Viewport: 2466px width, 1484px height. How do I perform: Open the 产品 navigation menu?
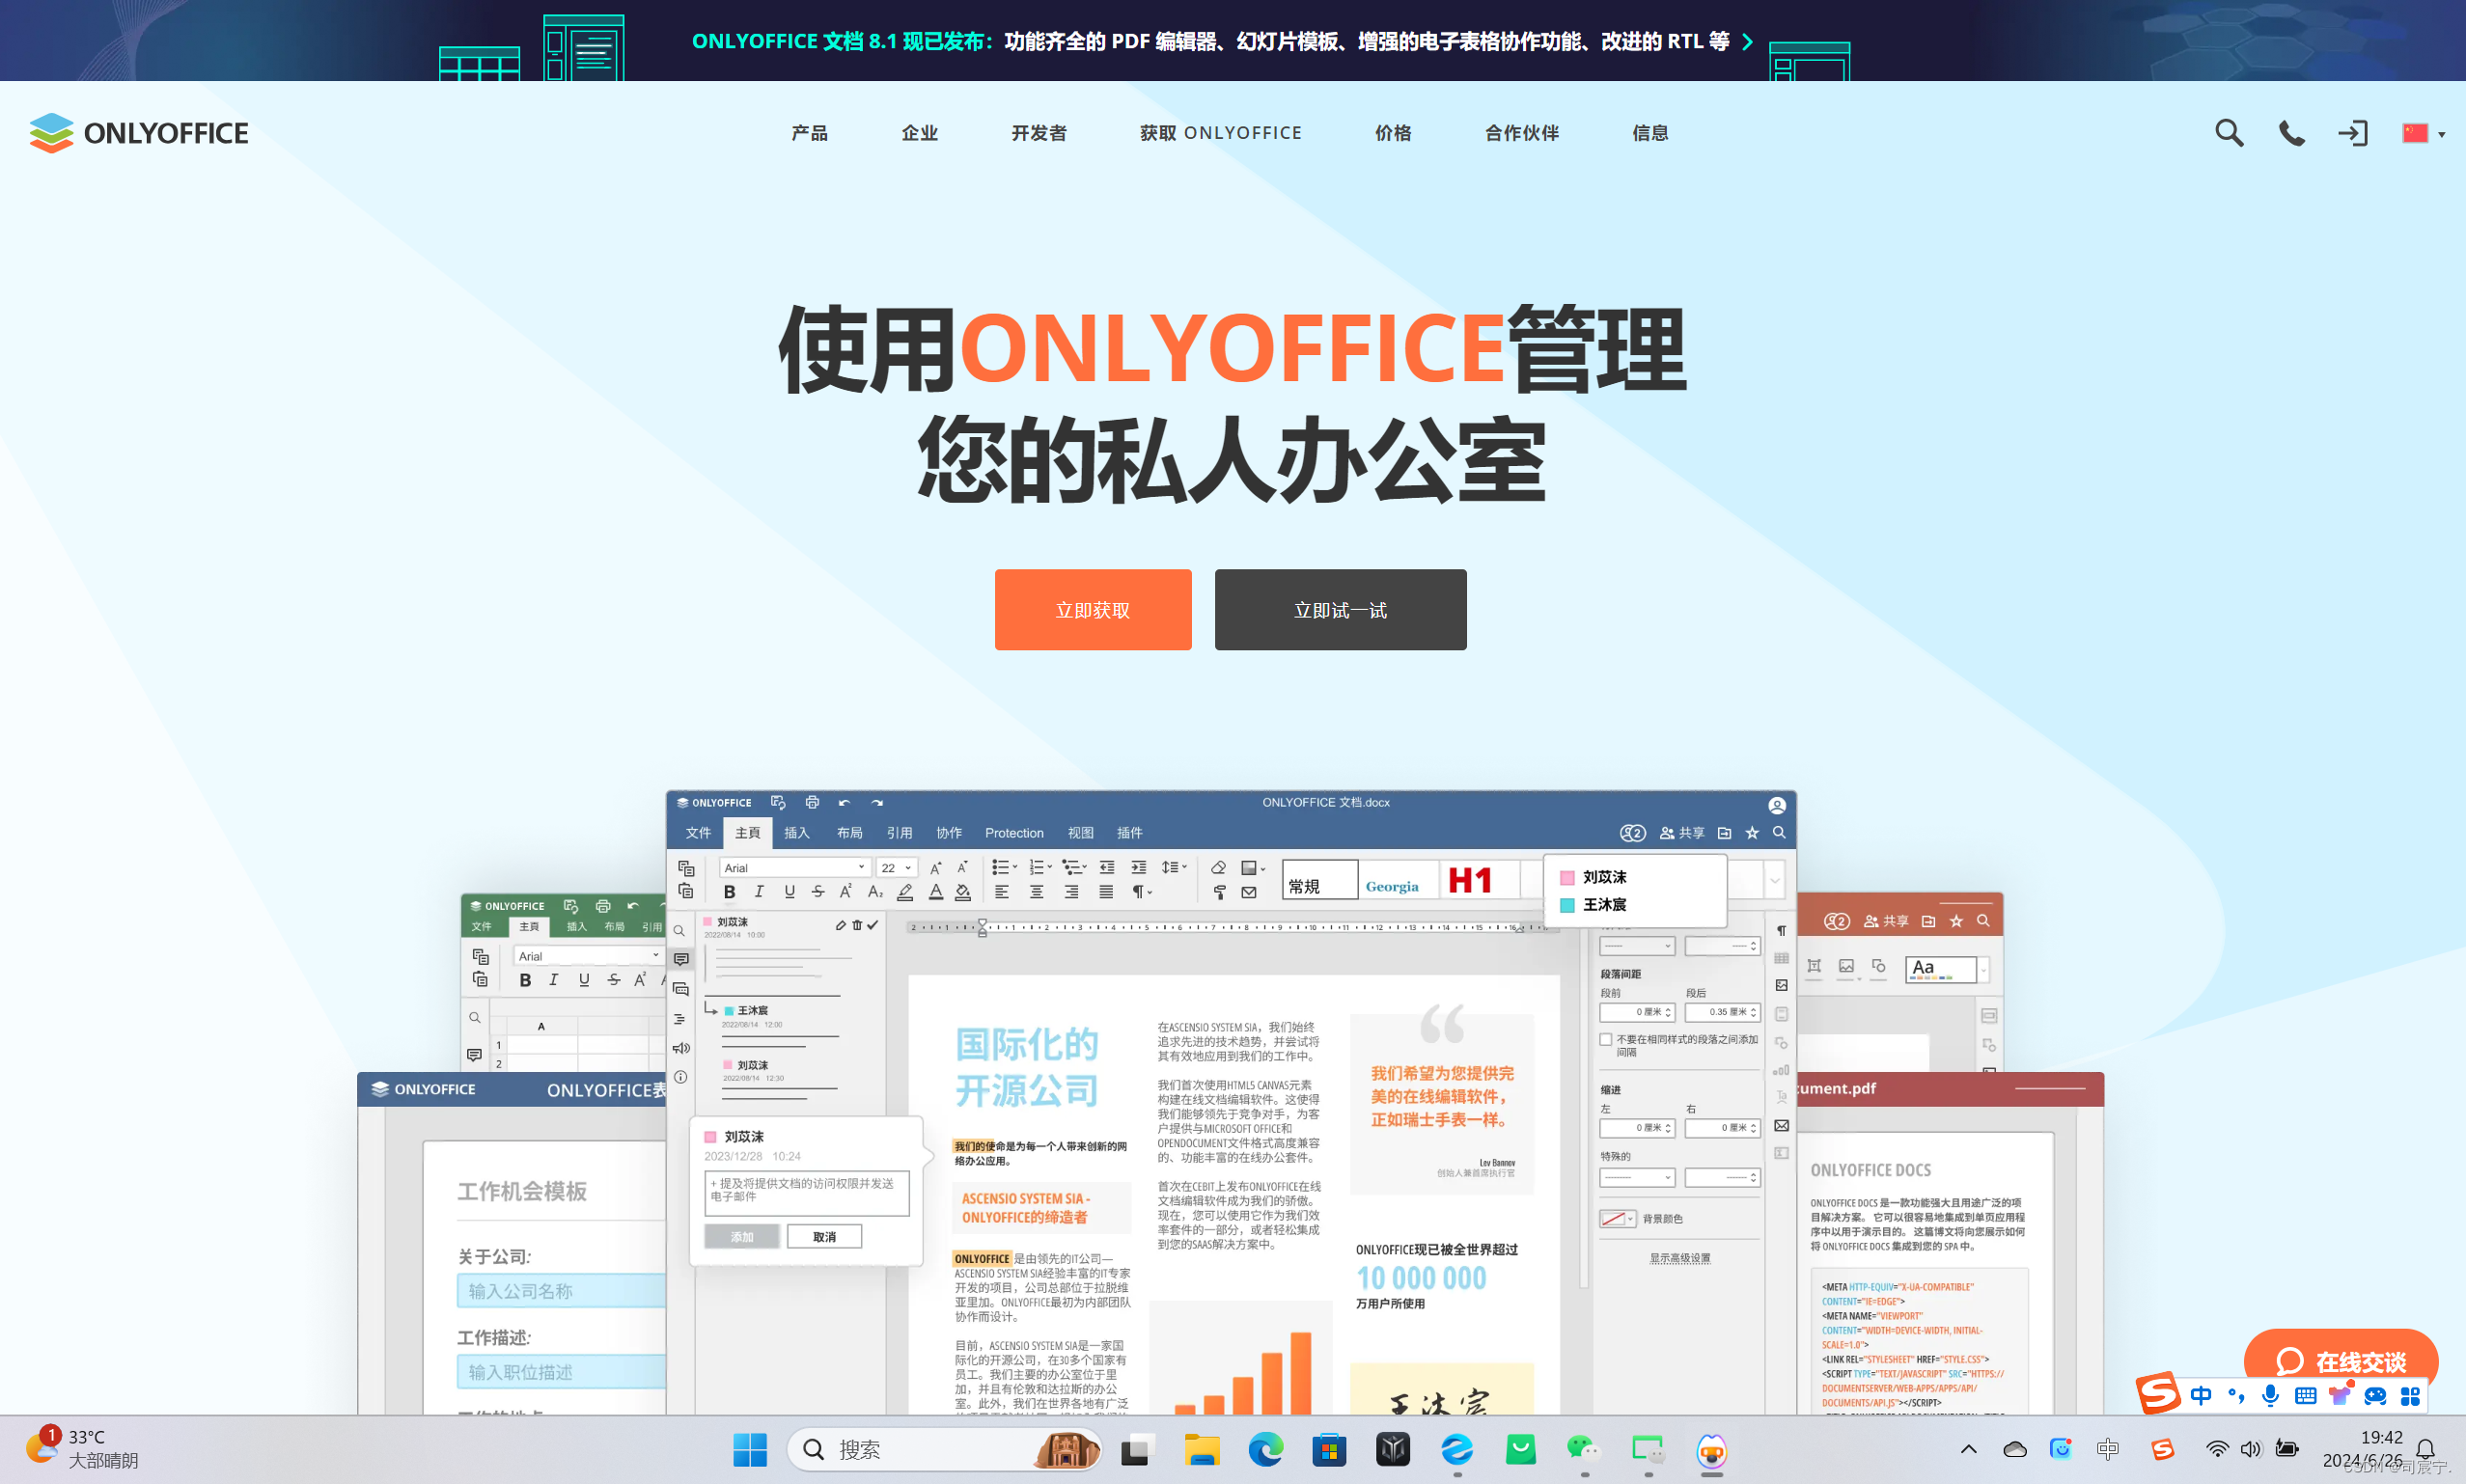coord(809,133)
